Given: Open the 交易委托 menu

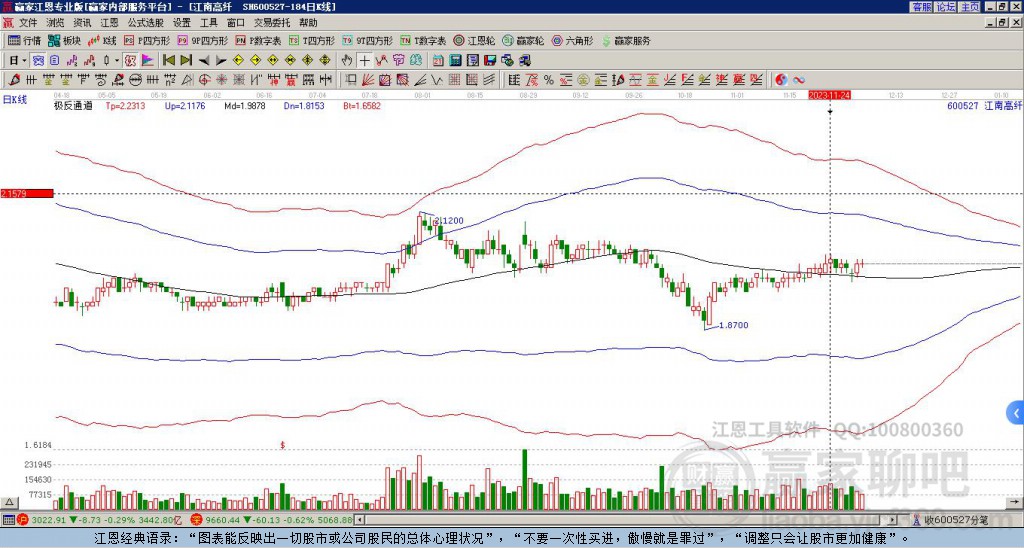Looking at the screenshot, I should 272,23.
